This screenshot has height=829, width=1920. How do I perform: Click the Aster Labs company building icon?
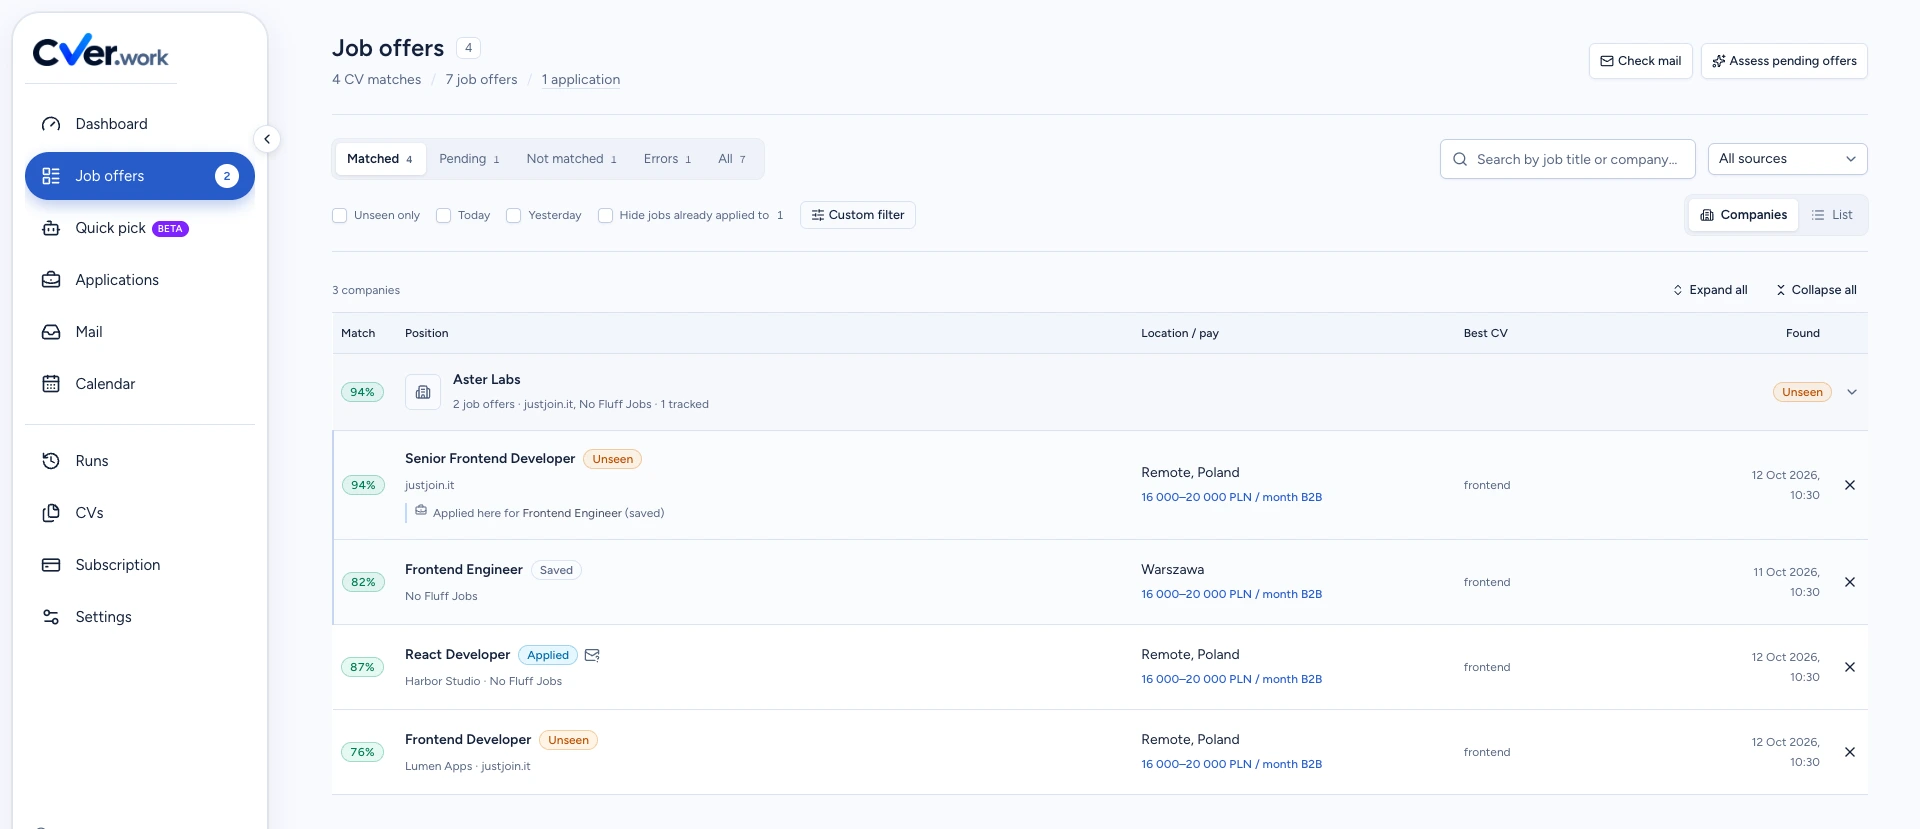[x=423, y=392]
